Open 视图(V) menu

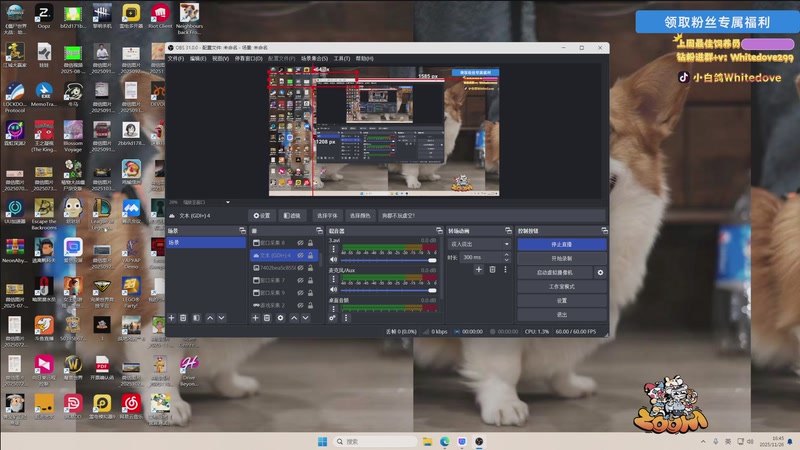[220, 59]
